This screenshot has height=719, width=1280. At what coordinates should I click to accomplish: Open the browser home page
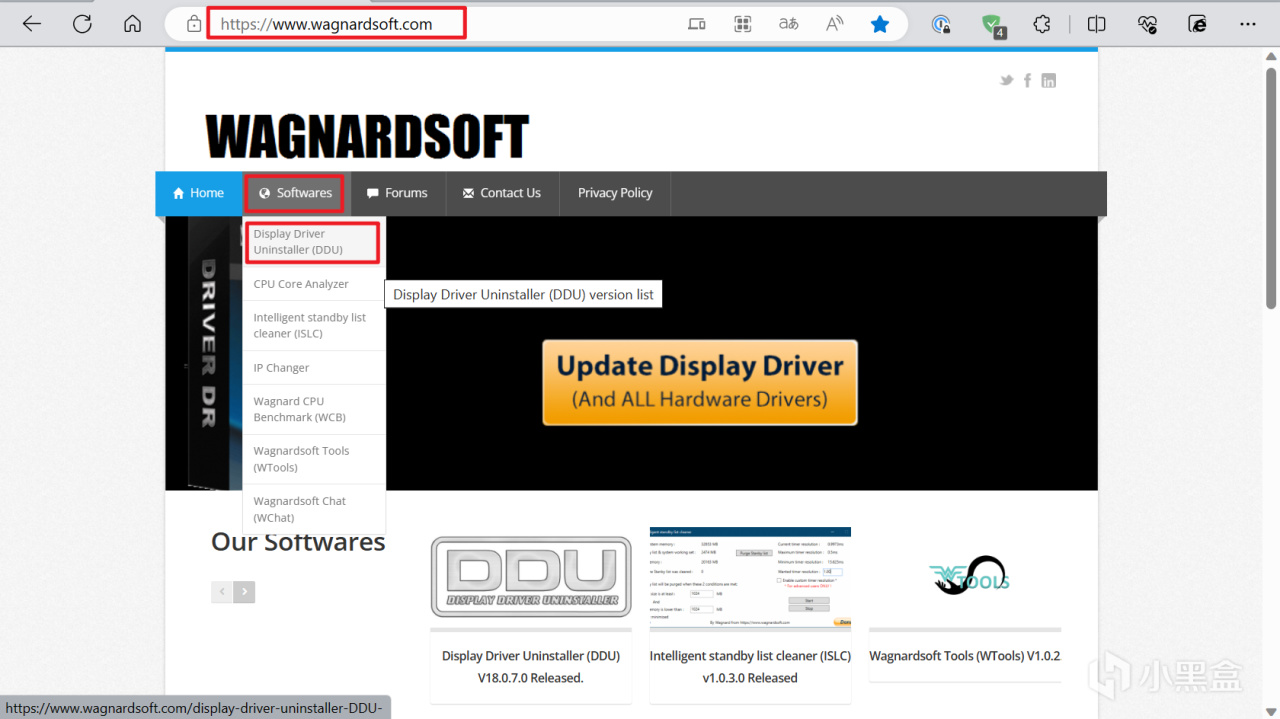pos(132,24)
